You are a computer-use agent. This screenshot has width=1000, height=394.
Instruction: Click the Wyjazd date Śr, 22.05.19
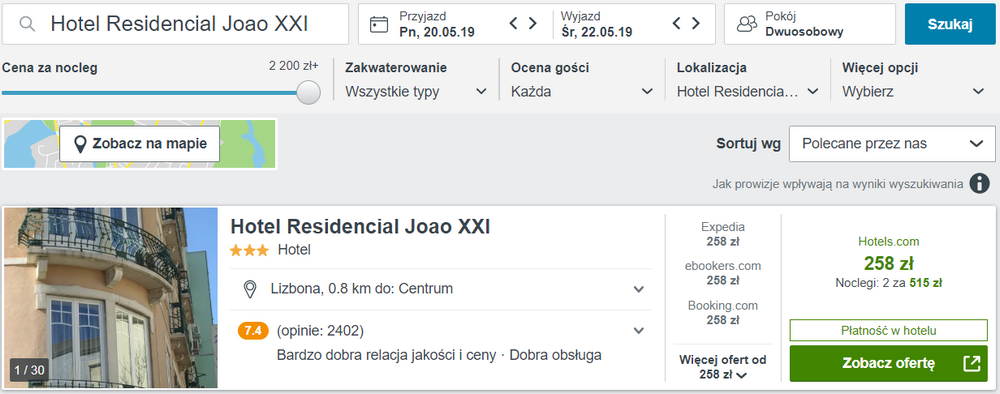[596, 32]
